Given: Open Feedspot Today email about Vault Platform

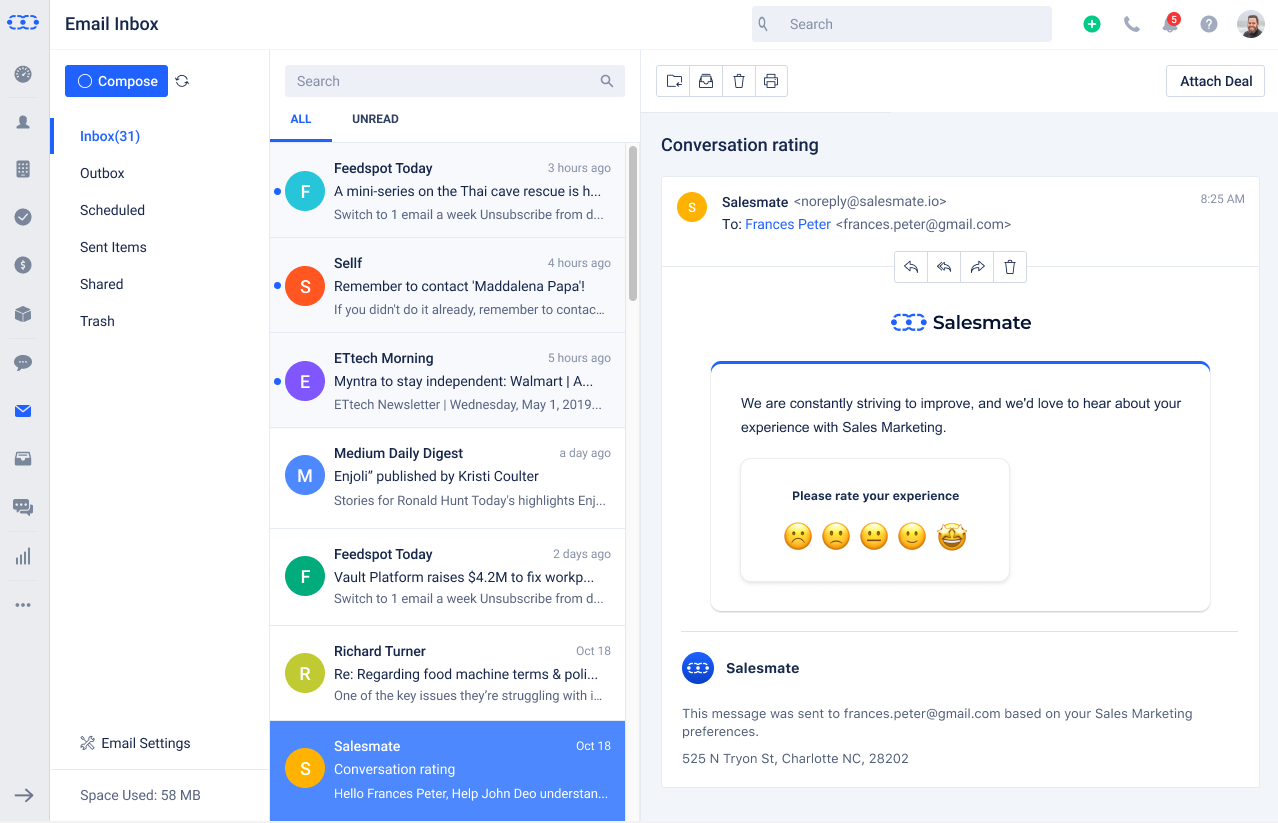Looking at the screenshot, I should click(x=448, y=576).
